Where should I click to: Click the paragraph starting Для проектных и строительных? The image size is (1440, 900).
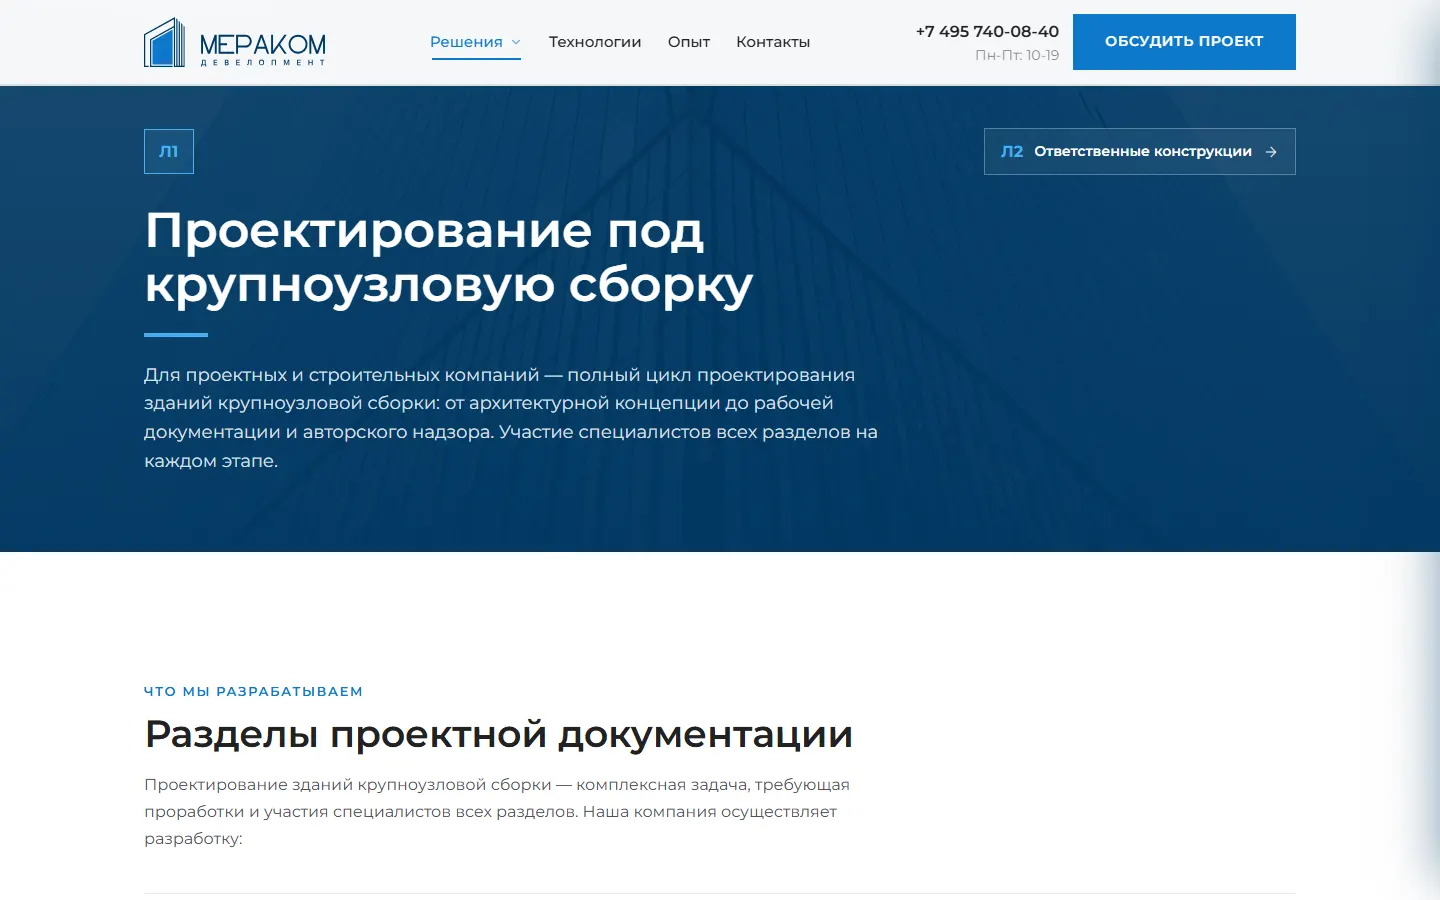click(x=511, y=418)
